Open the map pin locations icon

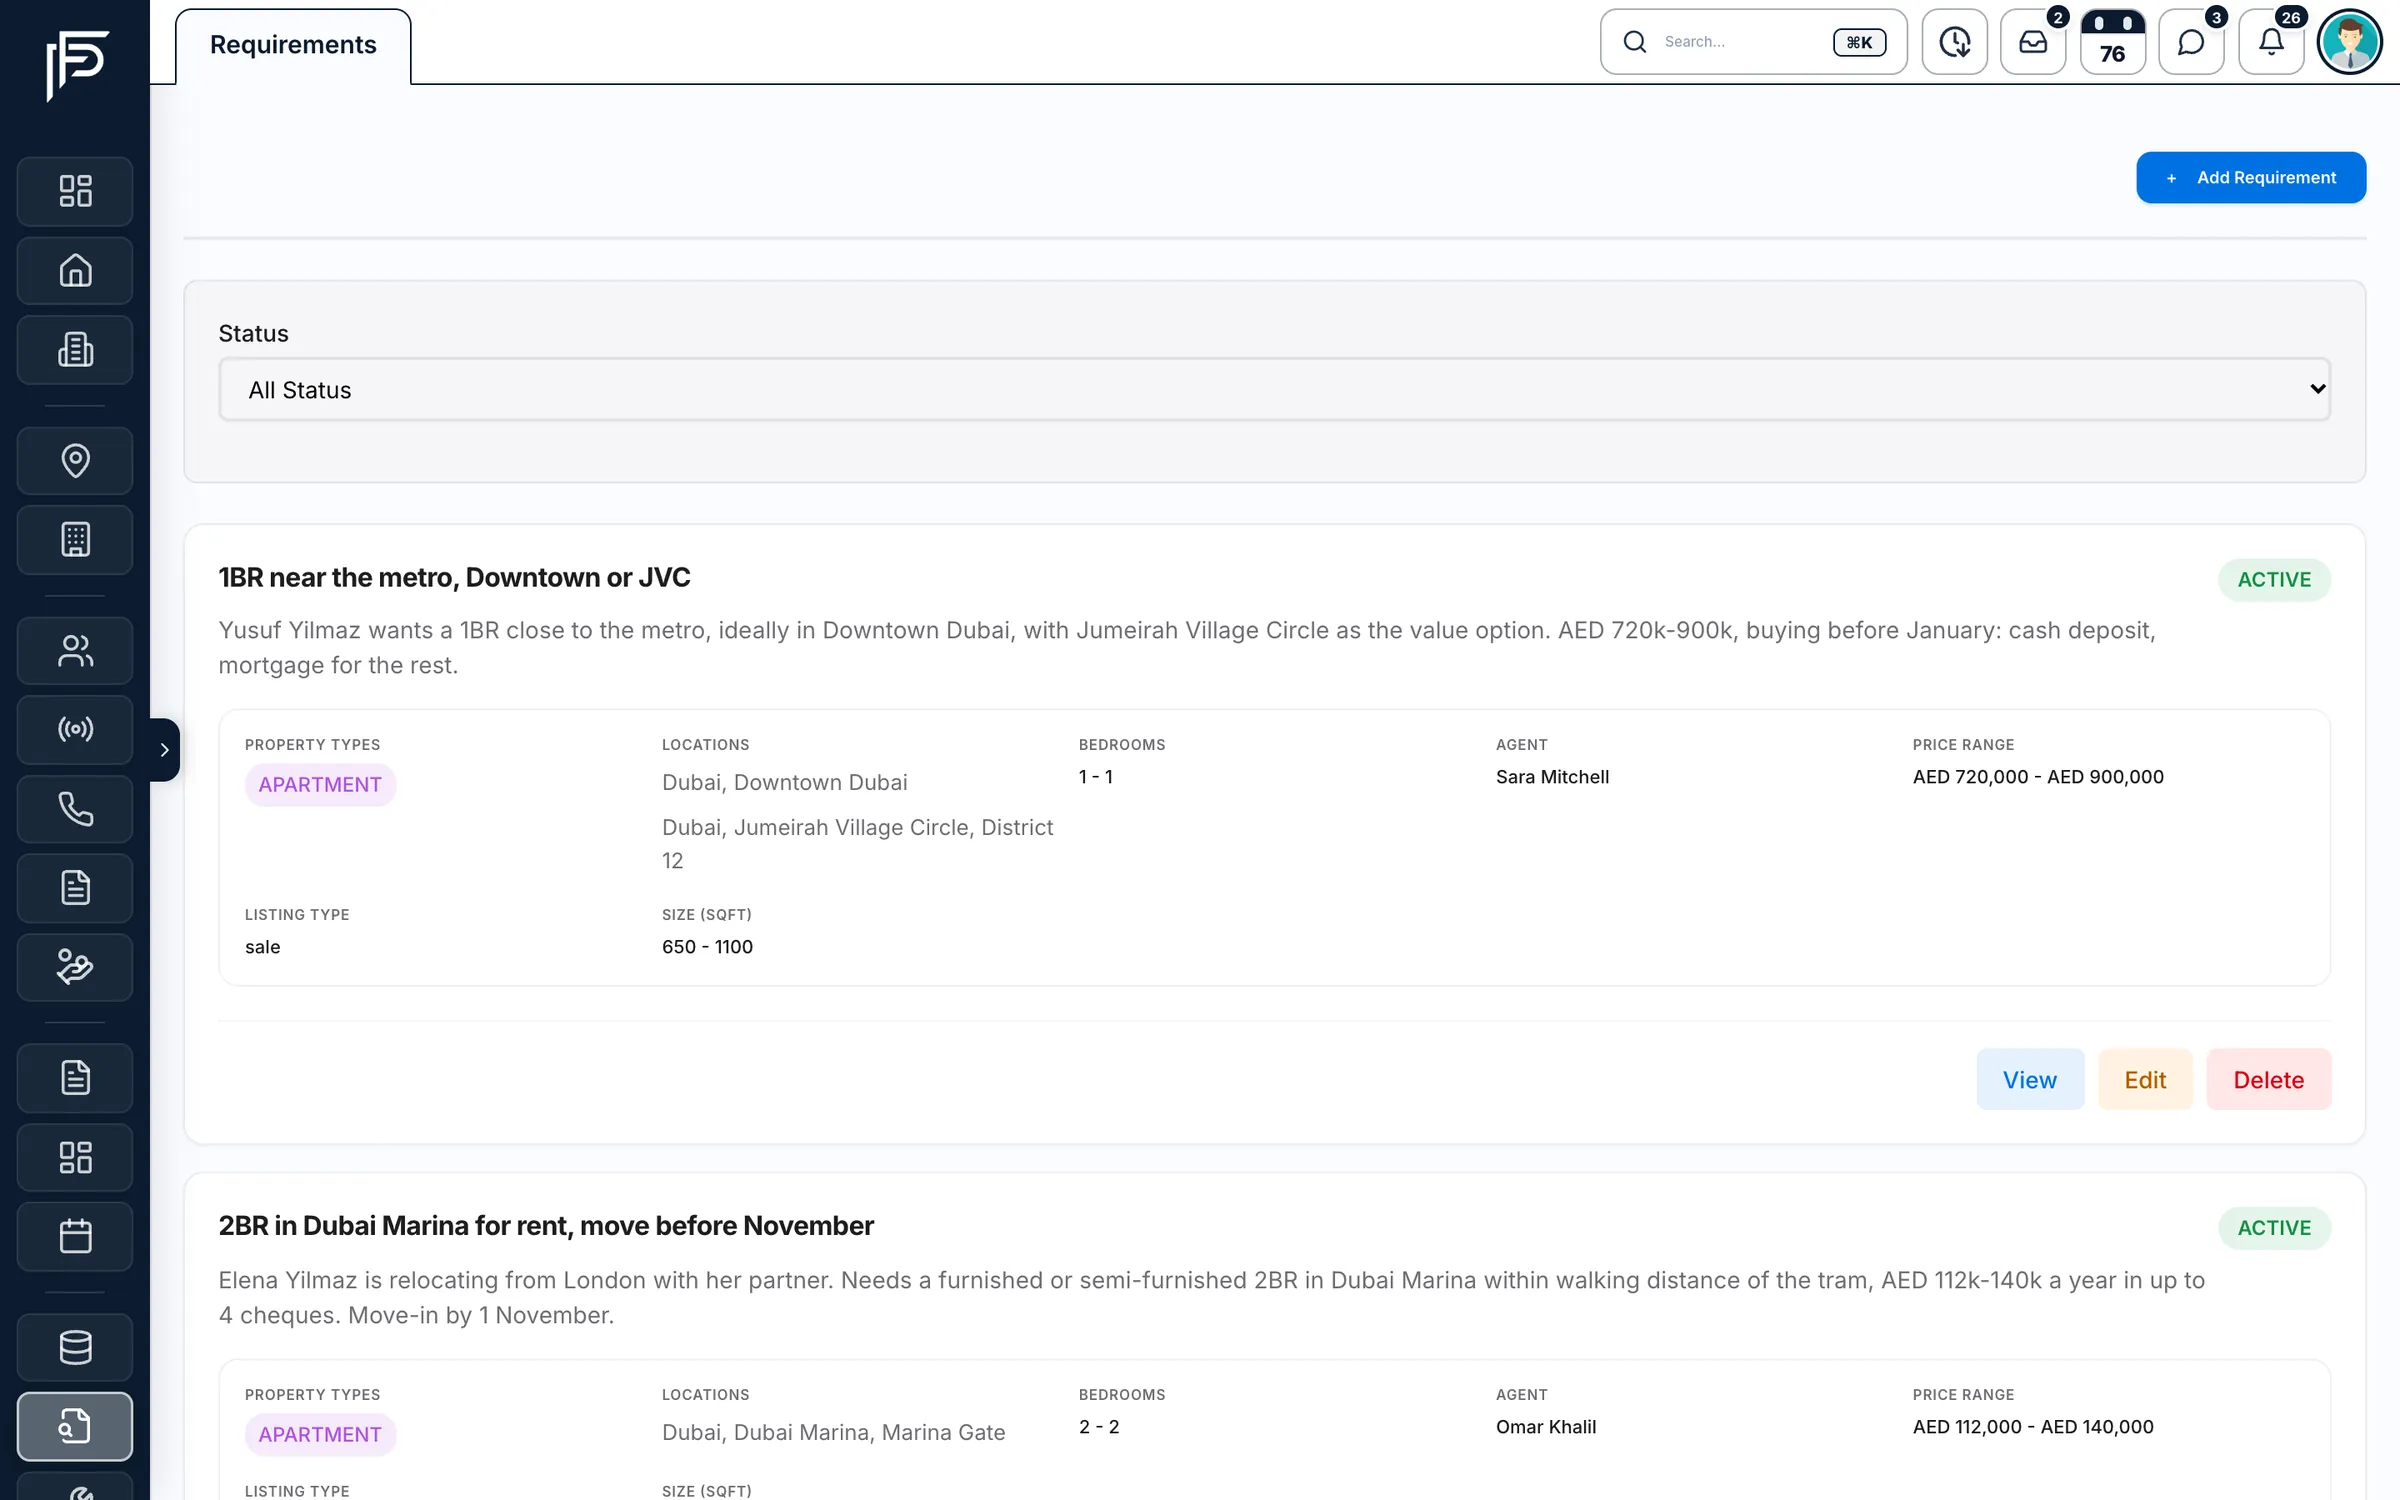[x=75, y=461]
